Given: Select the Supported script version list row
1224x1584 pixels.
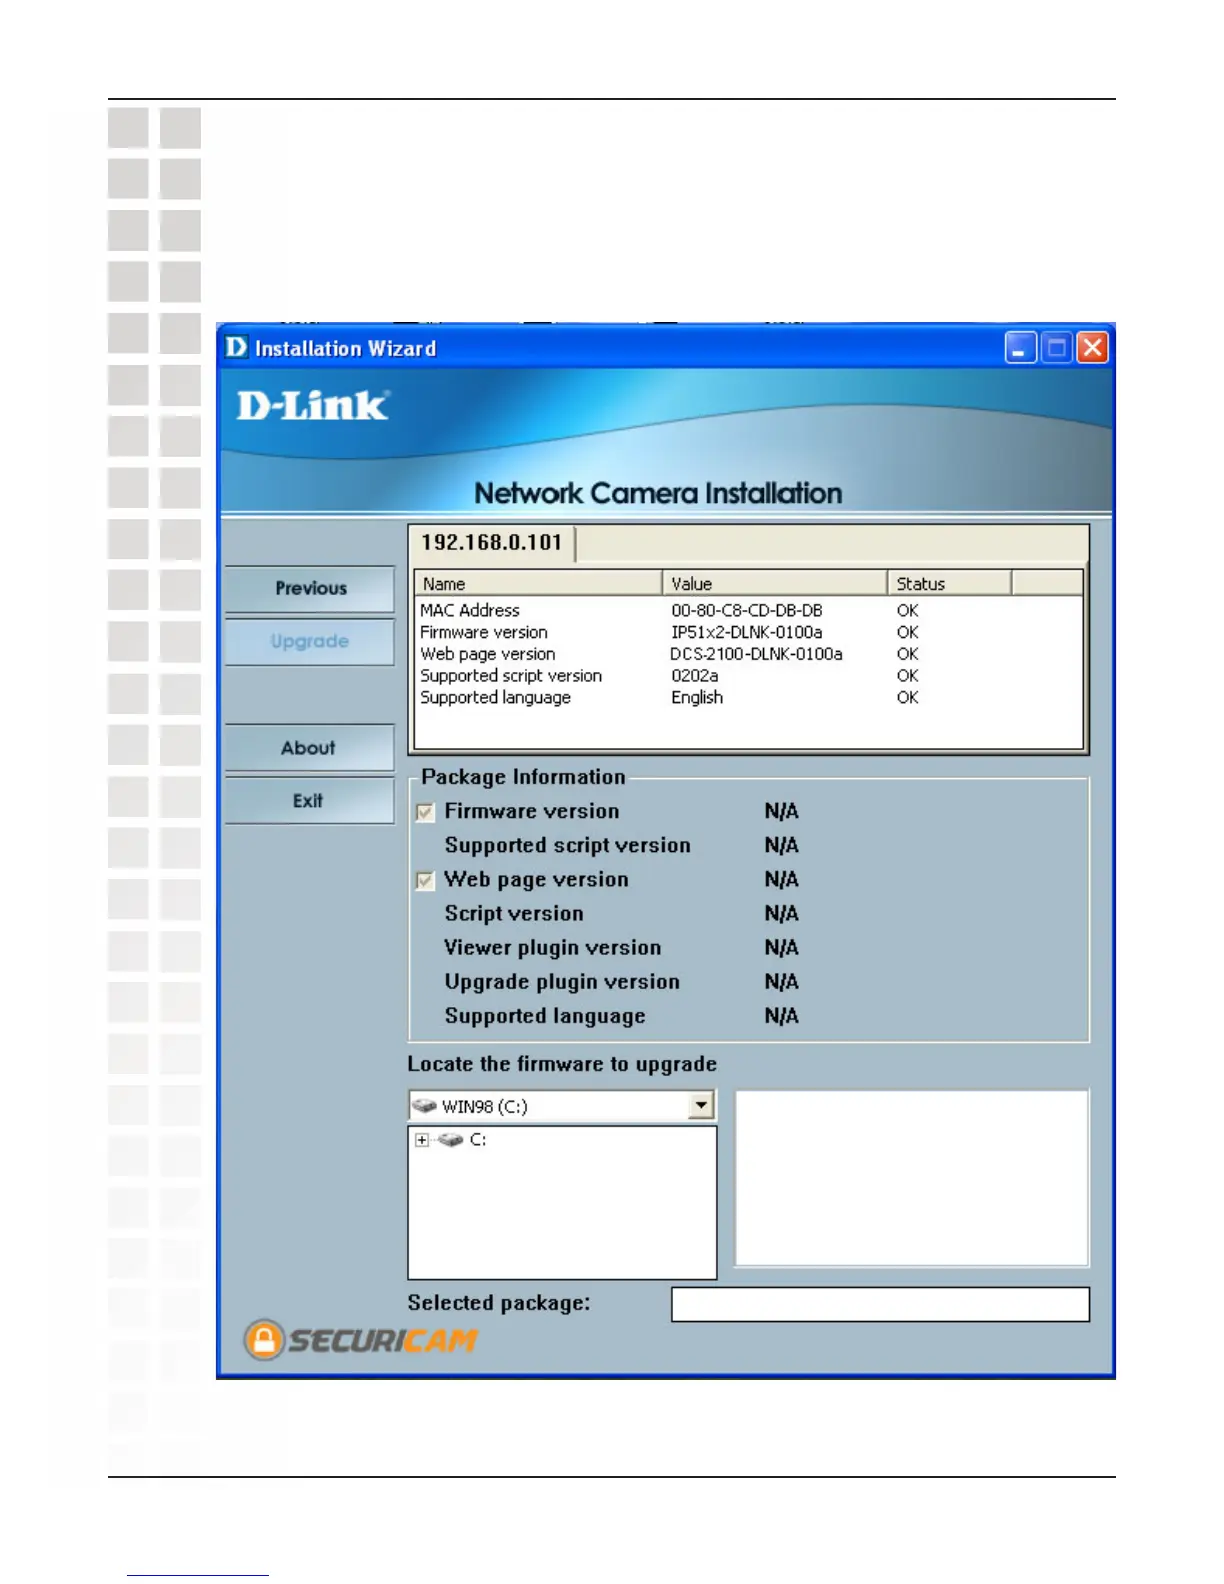Looking at the screenshot, I should pyautogui.click(x=748, y=676).
